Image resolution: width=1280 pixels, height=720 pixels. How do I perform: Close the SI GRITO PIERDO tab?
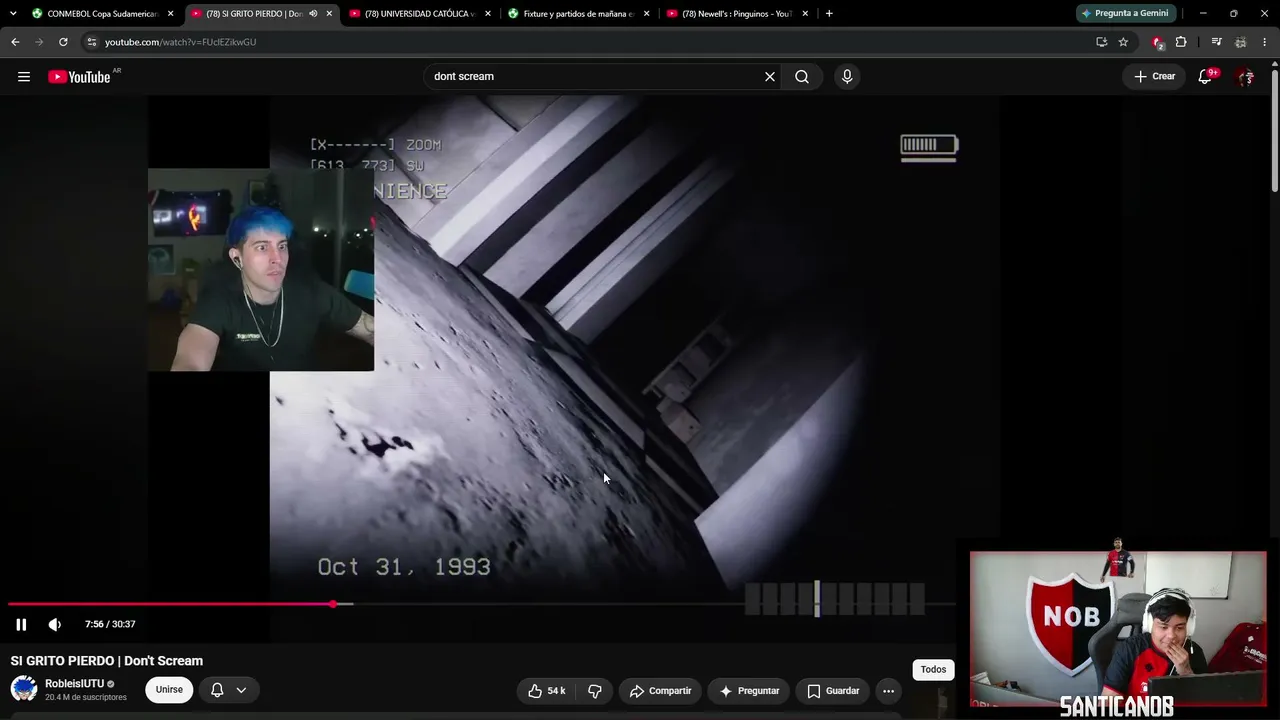tap(329, 14)
